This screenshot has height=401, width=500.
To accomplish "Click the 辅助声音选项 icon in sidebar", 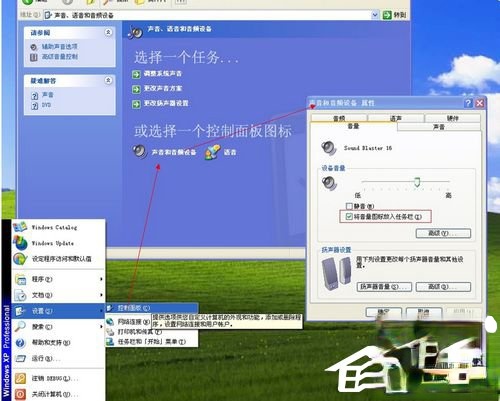I will click(34, 47).
